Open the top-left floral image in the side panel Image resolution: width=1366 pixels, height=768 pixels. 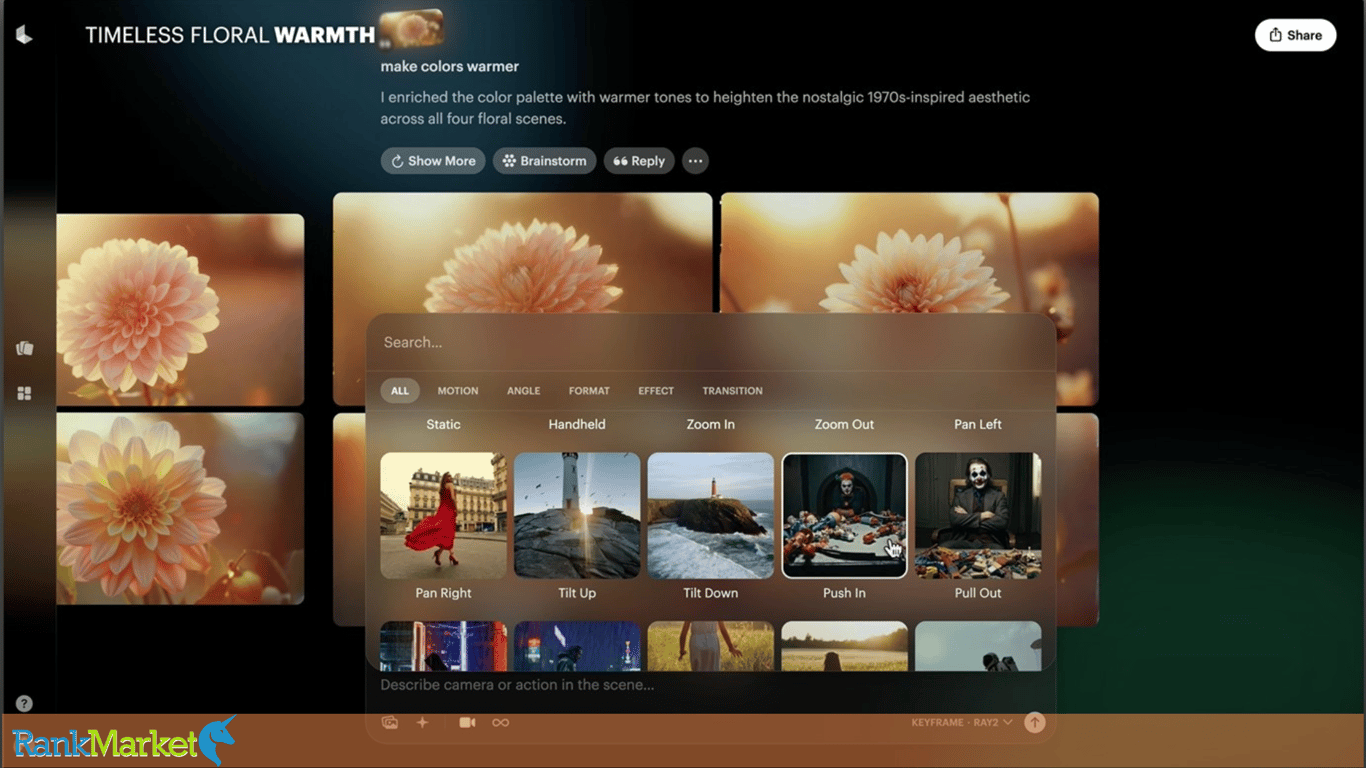[180, 309]
